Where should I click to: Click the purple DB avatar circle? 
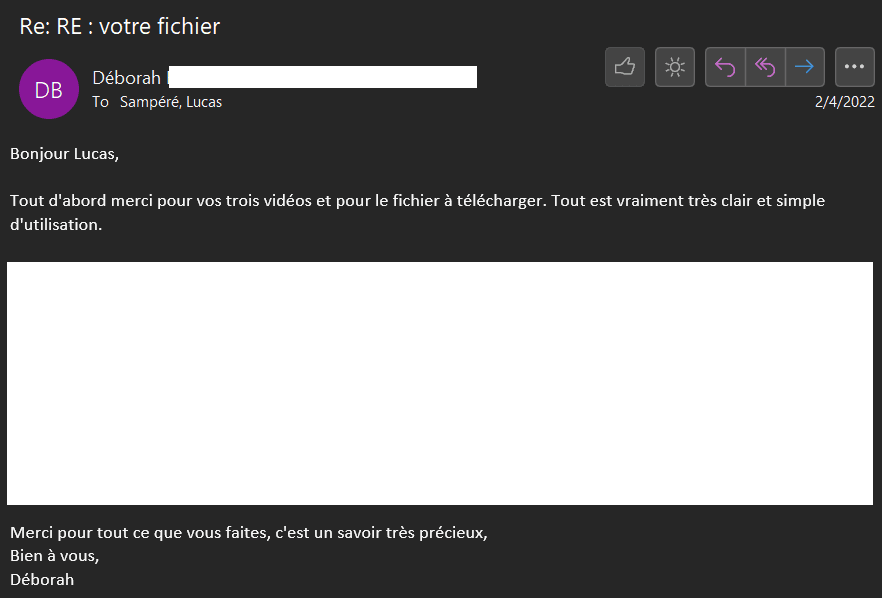(49, 89)
